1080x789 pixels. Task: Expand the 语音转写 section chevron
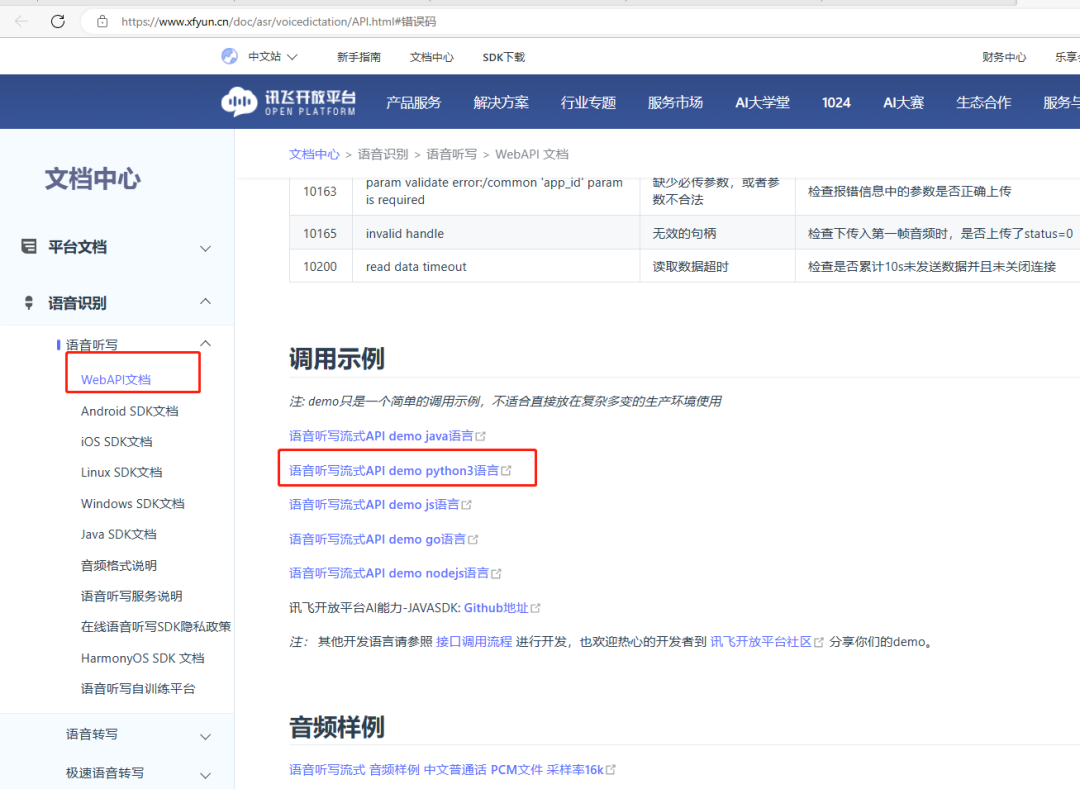[205, 736]
